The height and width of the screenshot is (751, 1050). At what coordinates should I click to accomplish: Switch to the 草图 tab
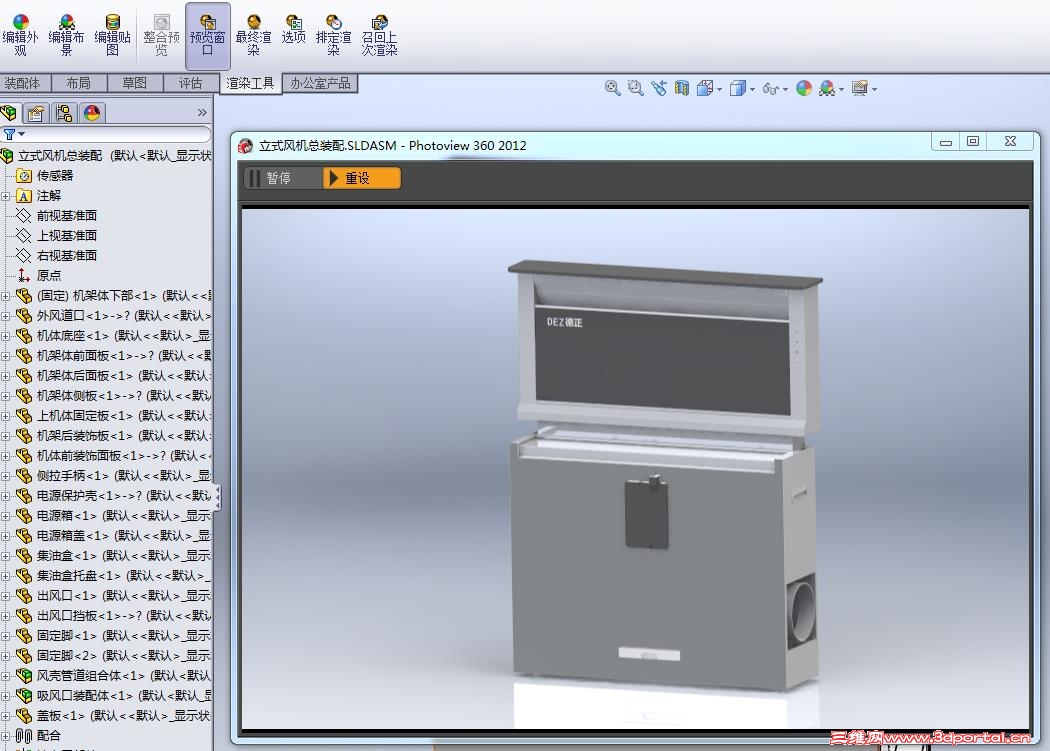135,83
